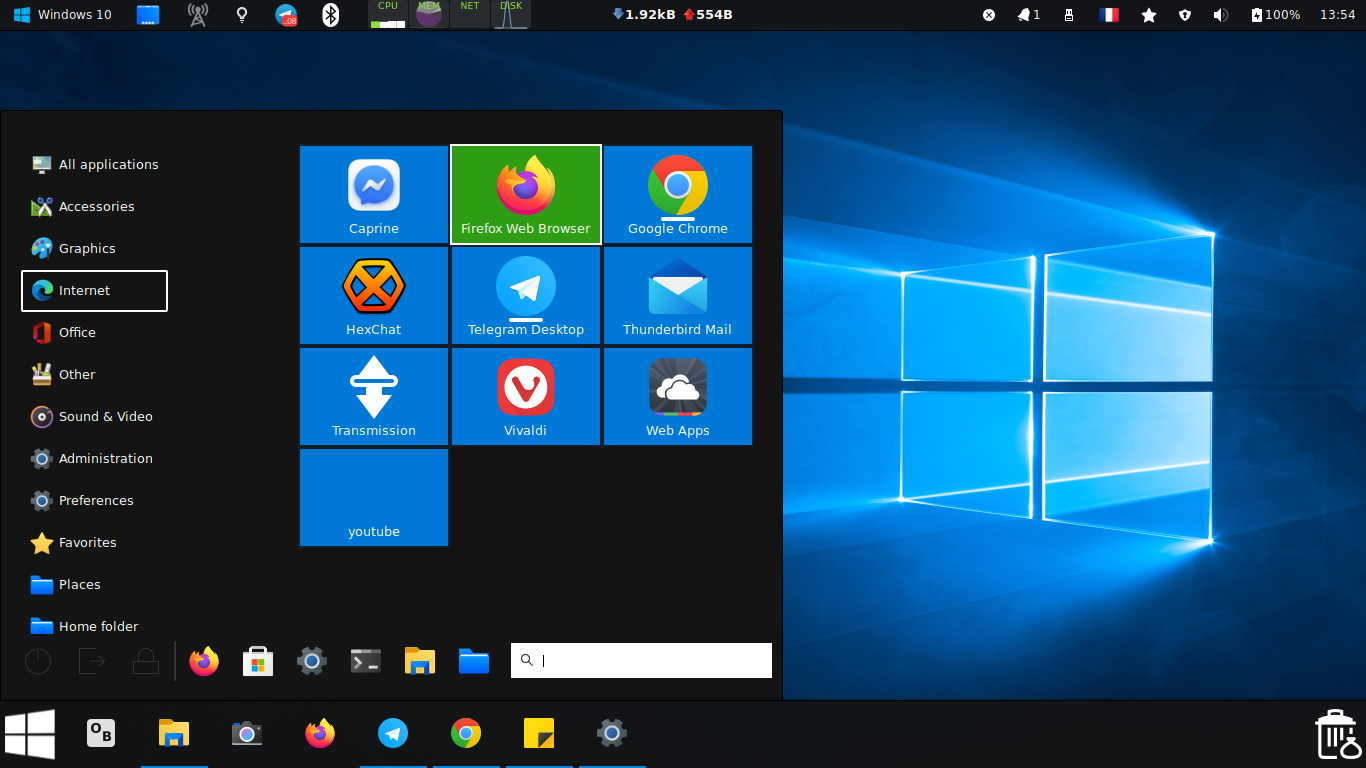The width and height of the screenshot is (1366, 768).
Task: Select Internet category
Action: [x=95, y=290]
